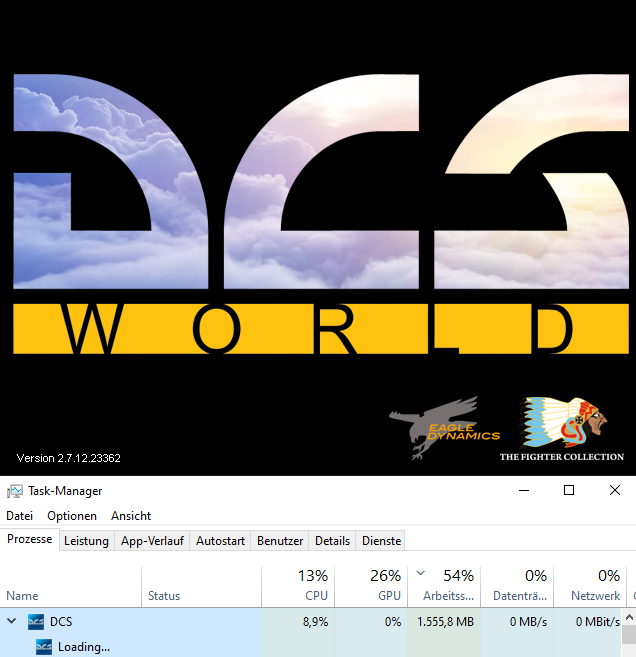The image size is (636, 657).
Task: Minimize the Task-Manager window
Action: point(524,490)
